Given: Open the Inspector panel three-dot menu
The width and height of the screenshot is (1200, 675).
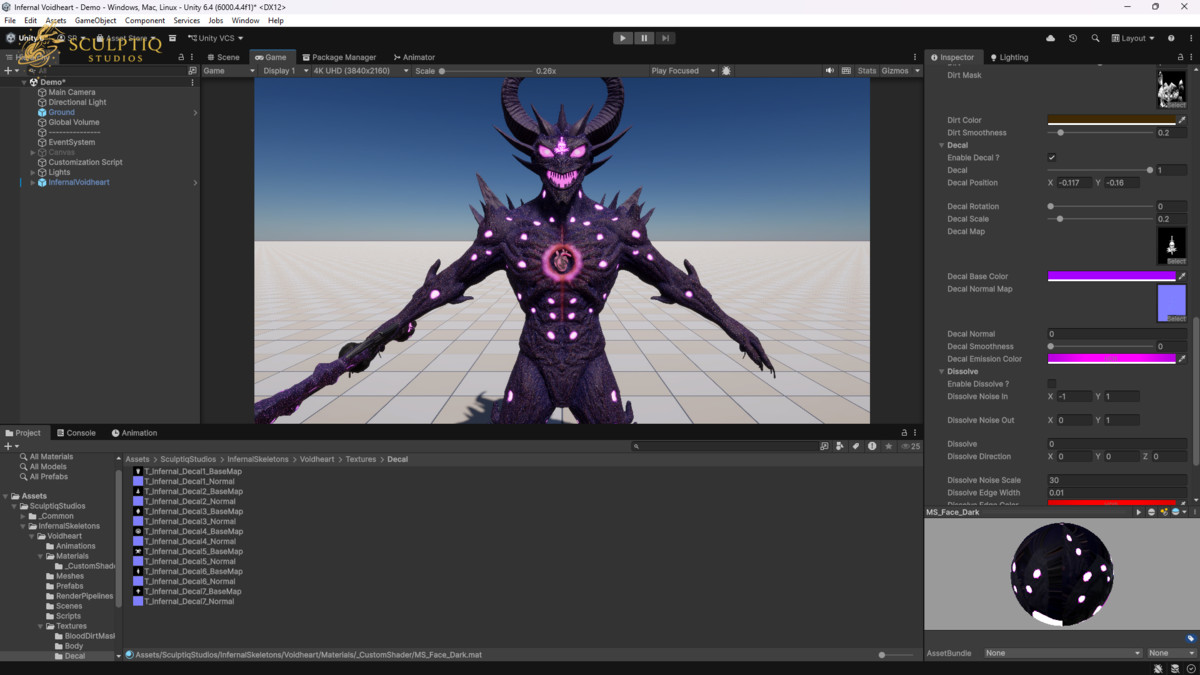Looking at the screenshot, I should [1191, 57].
